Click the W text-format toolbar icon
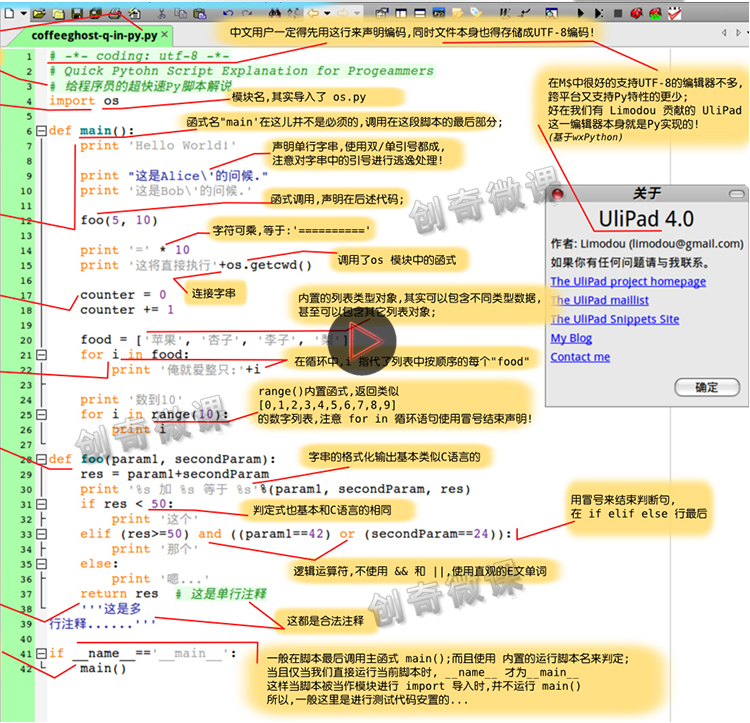This screenshot has width=750, height=723. point(505,13)
